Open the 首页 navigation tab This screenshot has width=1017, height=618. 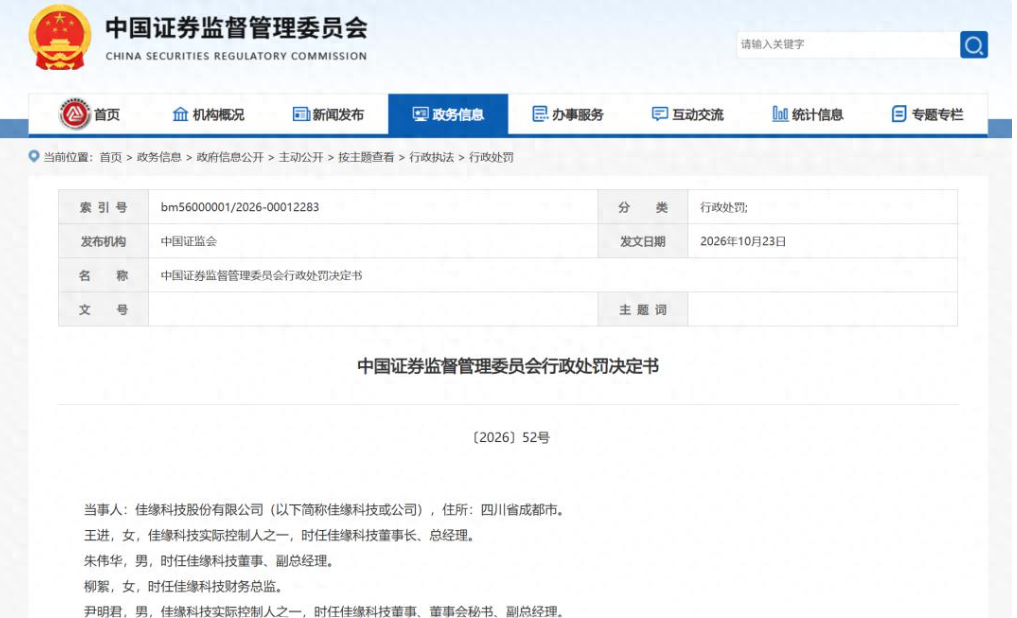90,115
